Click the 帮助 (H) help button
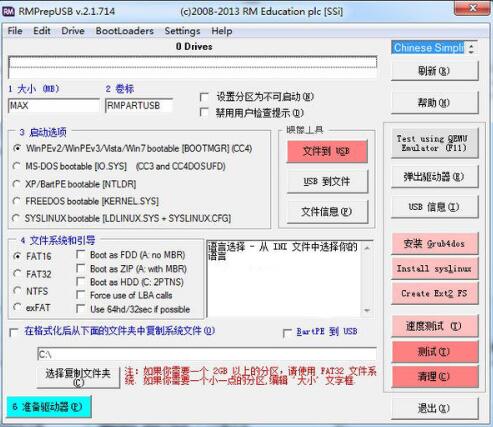Viewport: 493px width, 427px height. coord(434,103)
